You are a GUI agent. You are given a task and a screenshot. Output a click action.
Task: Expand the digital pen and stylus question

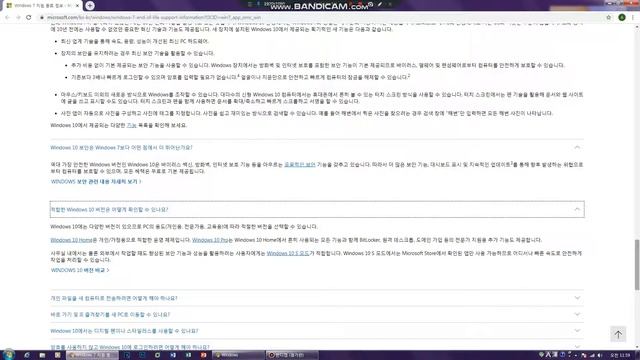317,331
